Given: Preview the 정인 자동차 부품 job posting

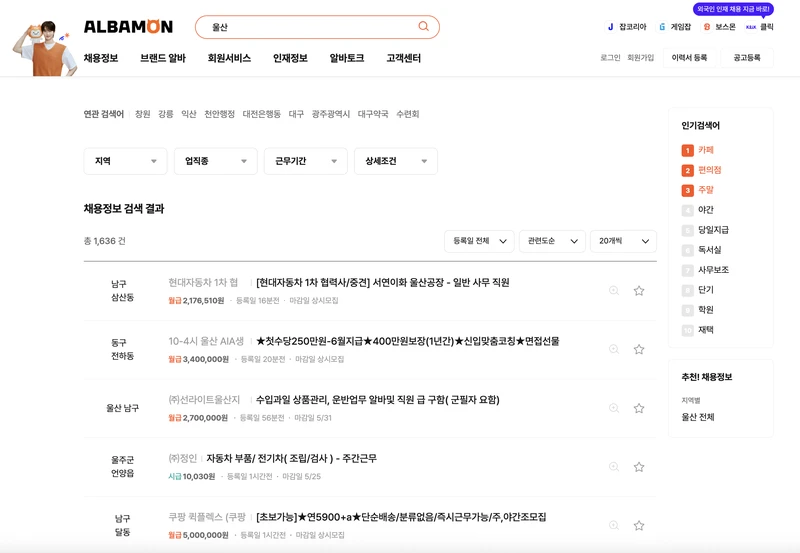Looking at the screenshot, I should coord(614,467).
